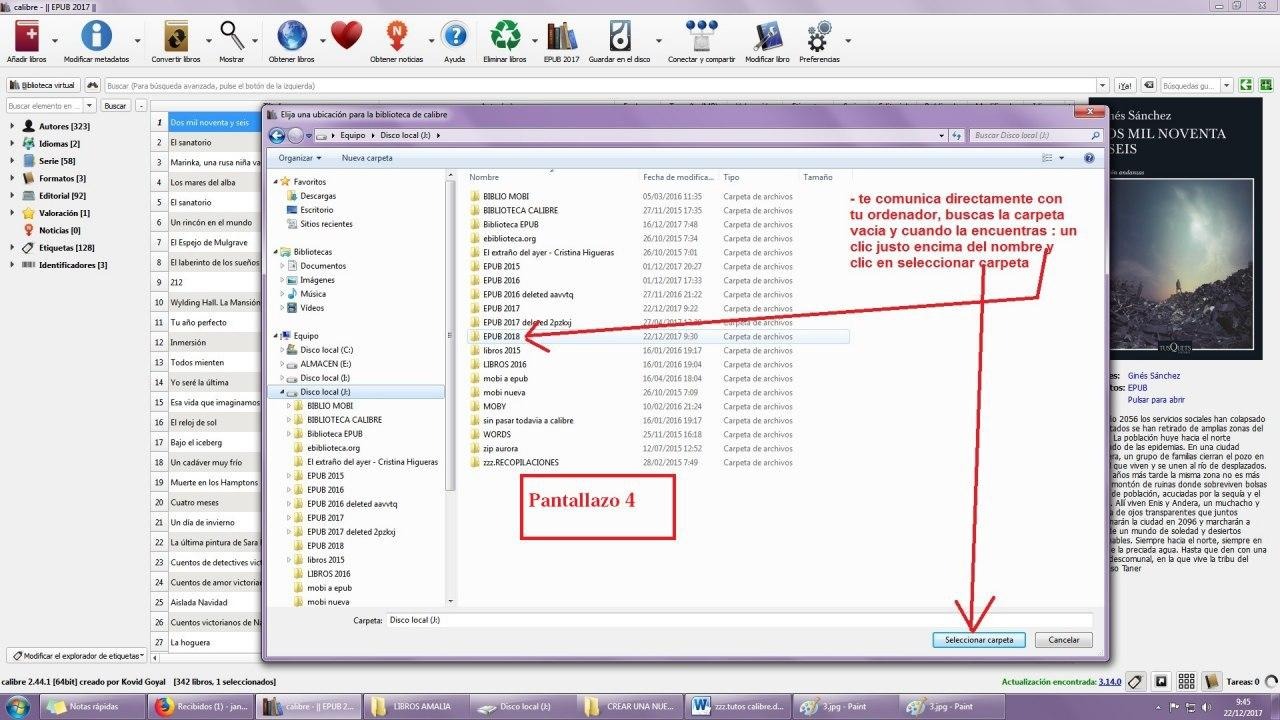Click the Conectar y compartir icon

[701, 36]
